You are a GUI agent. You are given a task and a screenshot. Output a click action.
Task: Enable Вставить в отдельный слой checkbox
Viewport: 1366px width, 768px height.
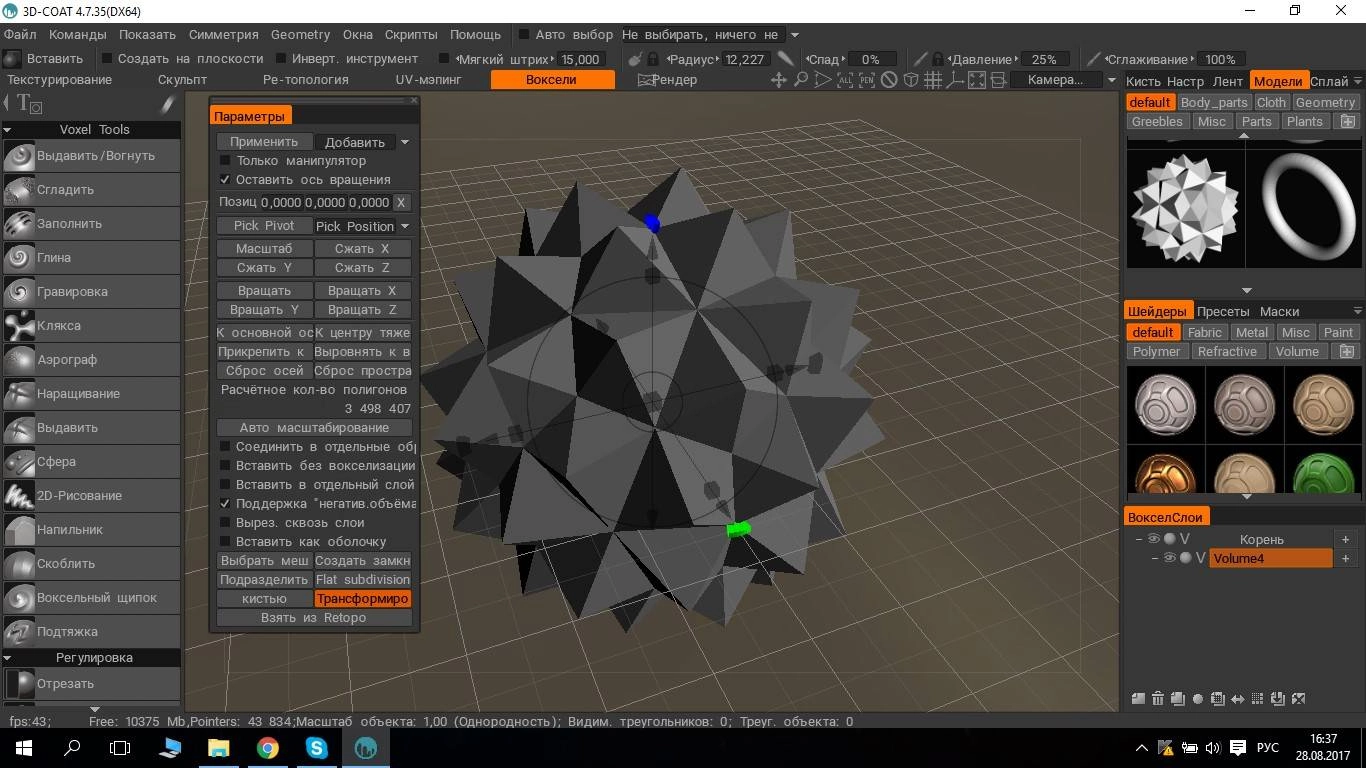click(x=225, y=484)
